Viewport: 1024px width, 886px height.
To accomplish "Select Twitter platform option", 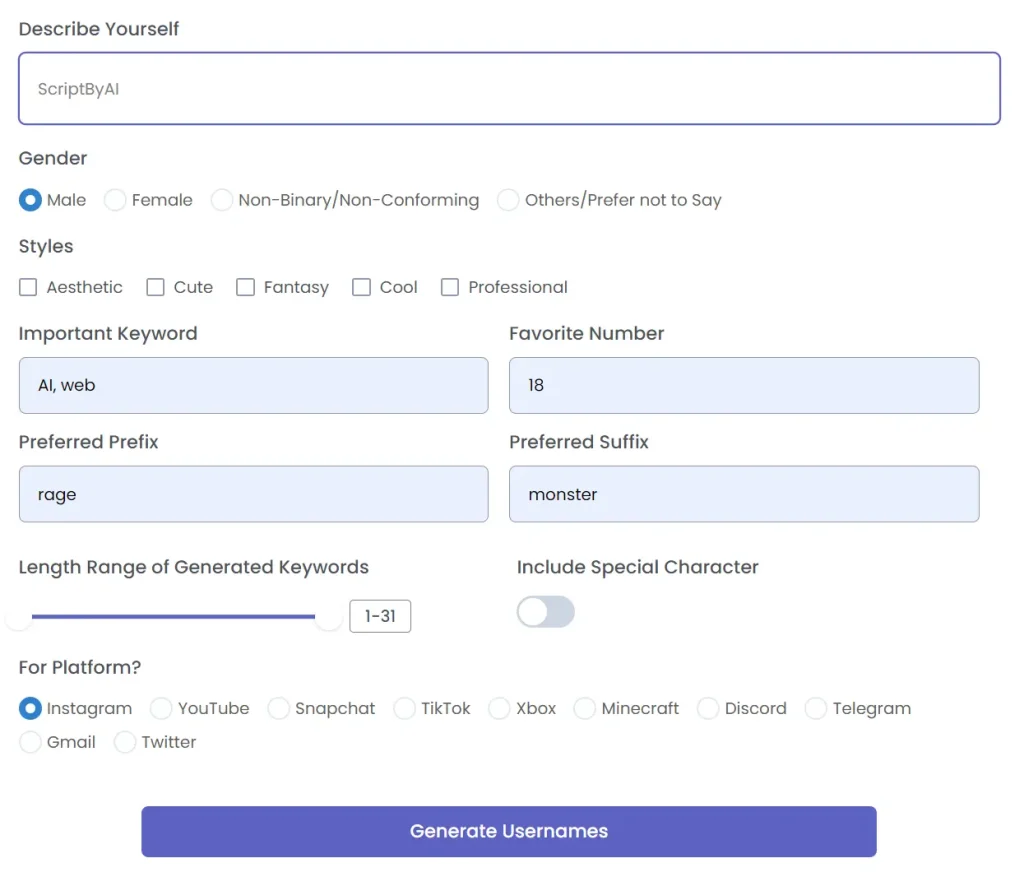I will pos(126,742).
